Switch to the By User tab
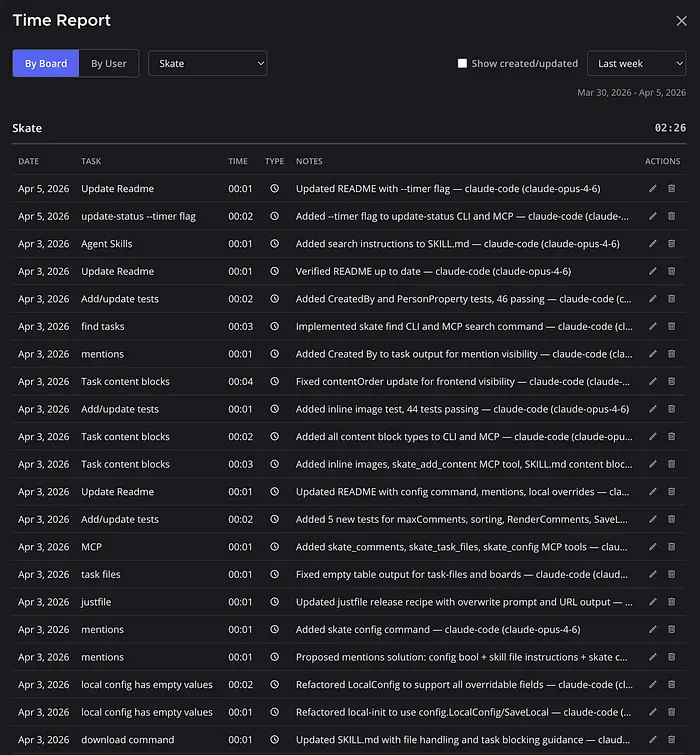This screenshot has width=700, height=755. [109, 63]
